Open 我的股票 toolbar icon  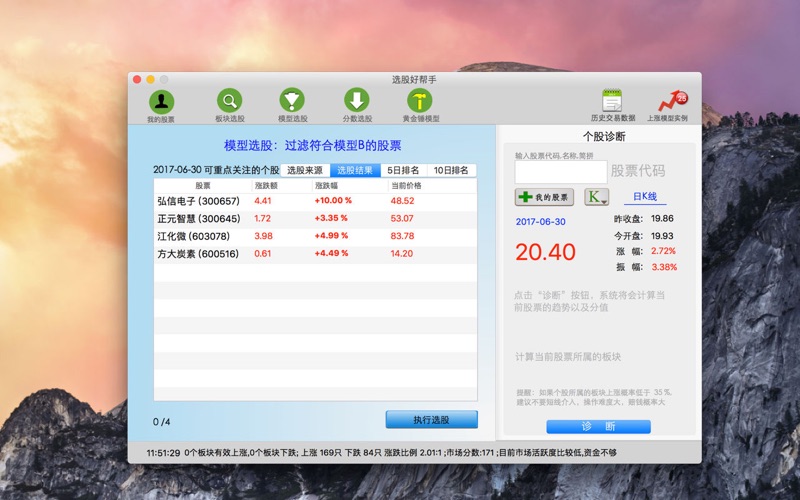pos(161,102)
